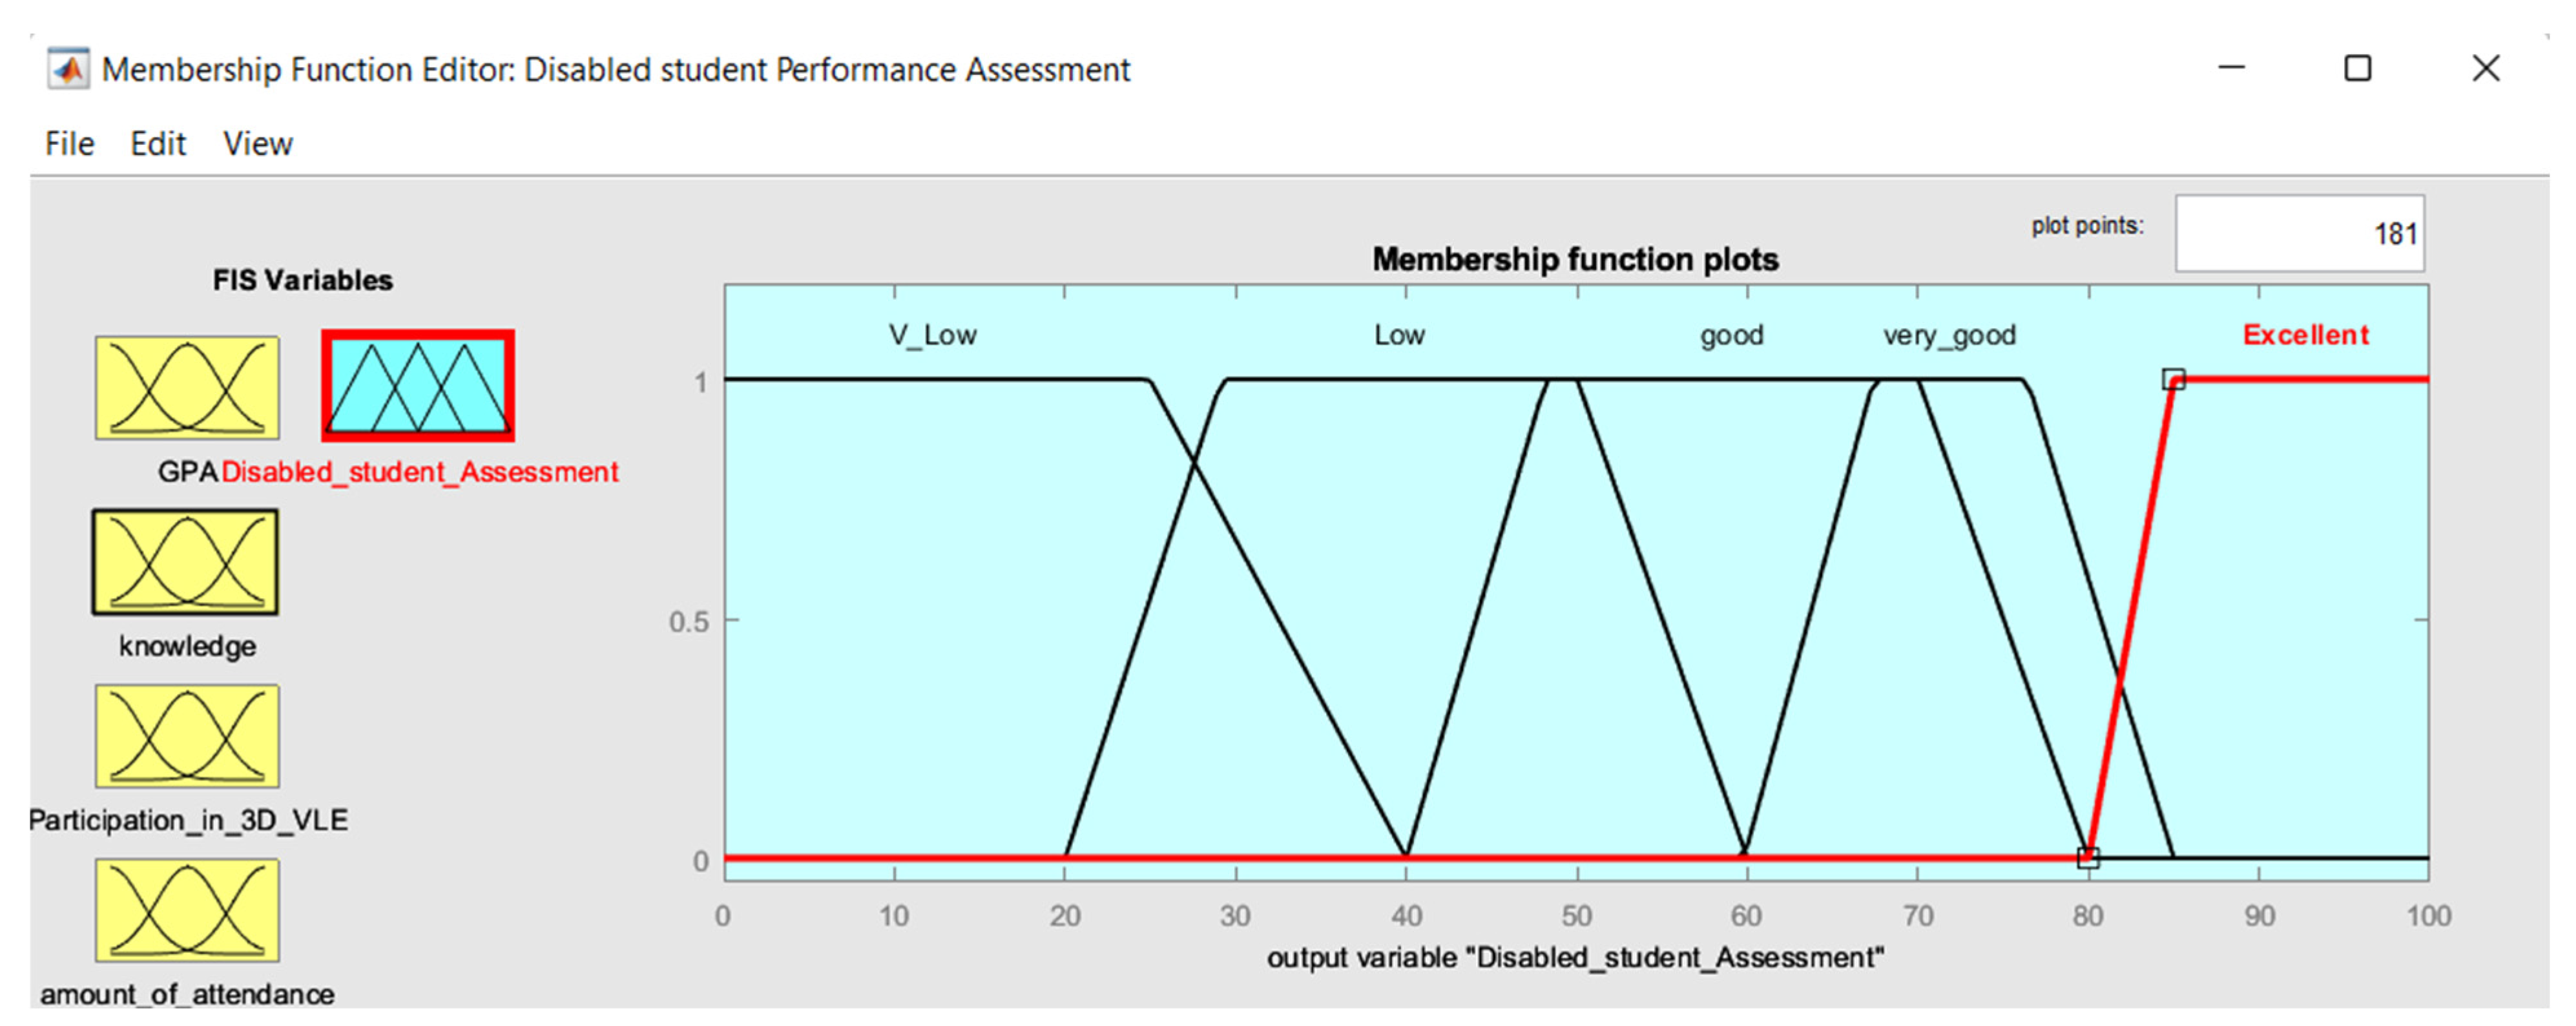The image size is (2576, 1026).
Task: Select the good membership function label
Action: 1732,335
